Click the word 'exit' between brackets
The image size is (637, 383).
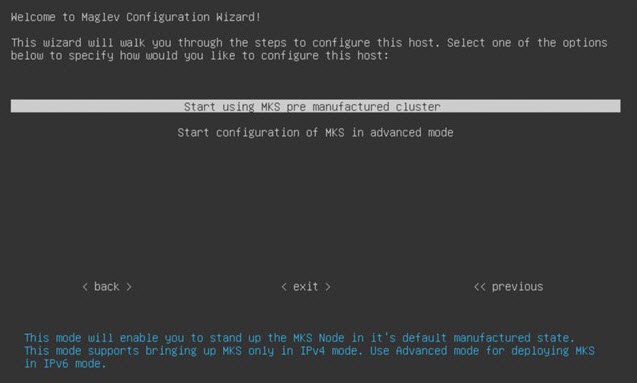(306, 287)
